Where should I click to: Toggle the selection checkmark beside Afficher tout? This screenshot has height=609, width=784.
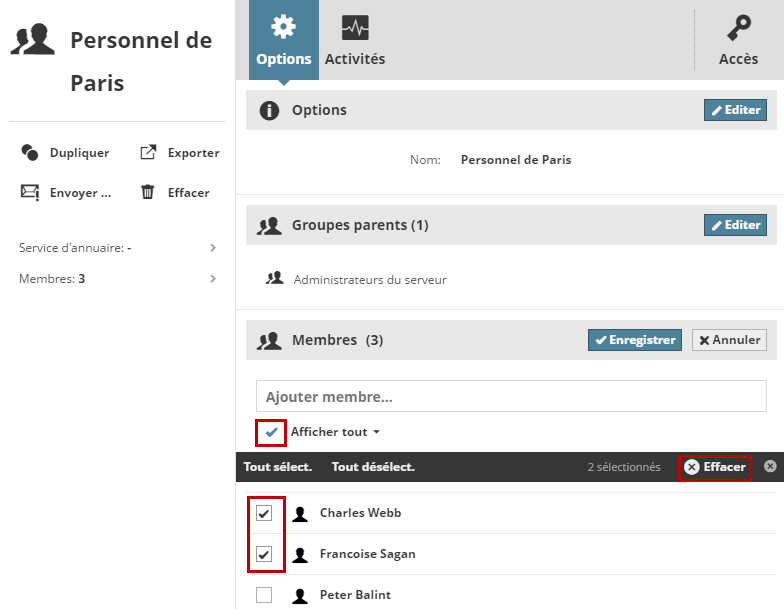271,432
